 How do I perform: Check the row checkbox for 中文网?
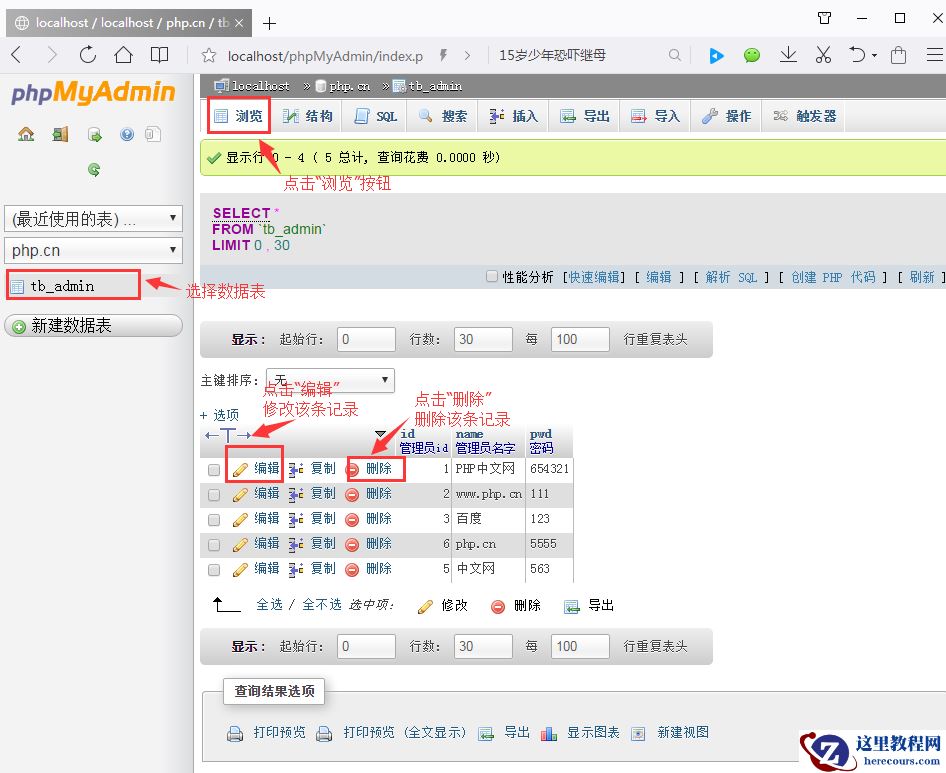(214, 570)
